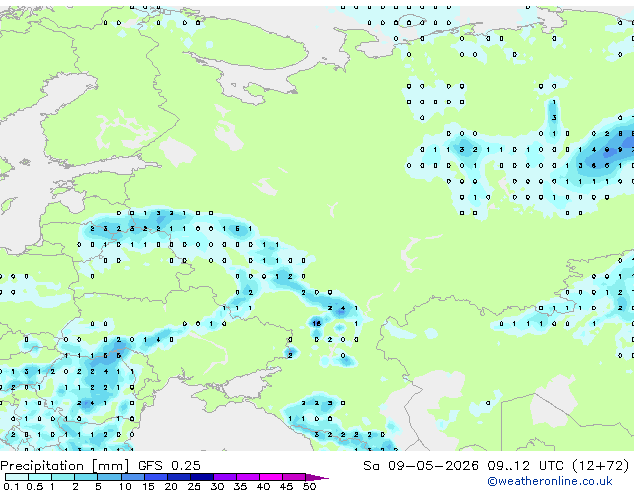Click the 40–45 mm magenta legend swatch
The width and height of the screenshot is (634, 490).
[x=271, y=477]
